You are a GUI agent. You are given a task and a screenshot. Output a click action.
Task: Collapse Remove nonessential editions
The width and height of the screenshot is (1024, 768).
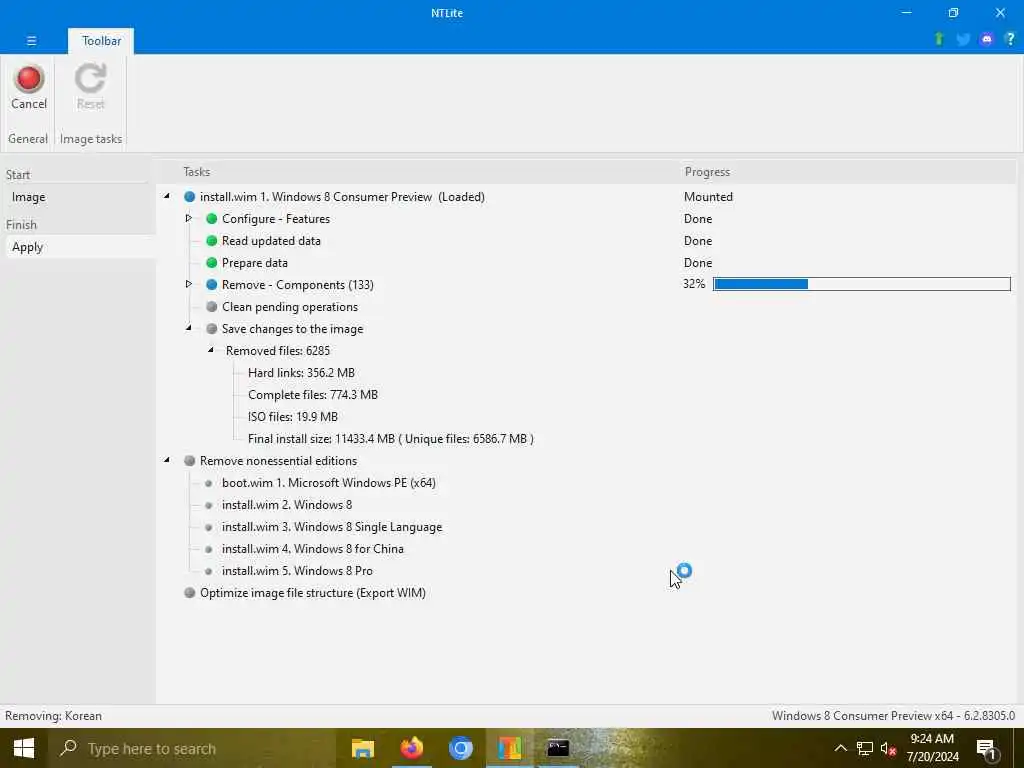tap(167, 460)
